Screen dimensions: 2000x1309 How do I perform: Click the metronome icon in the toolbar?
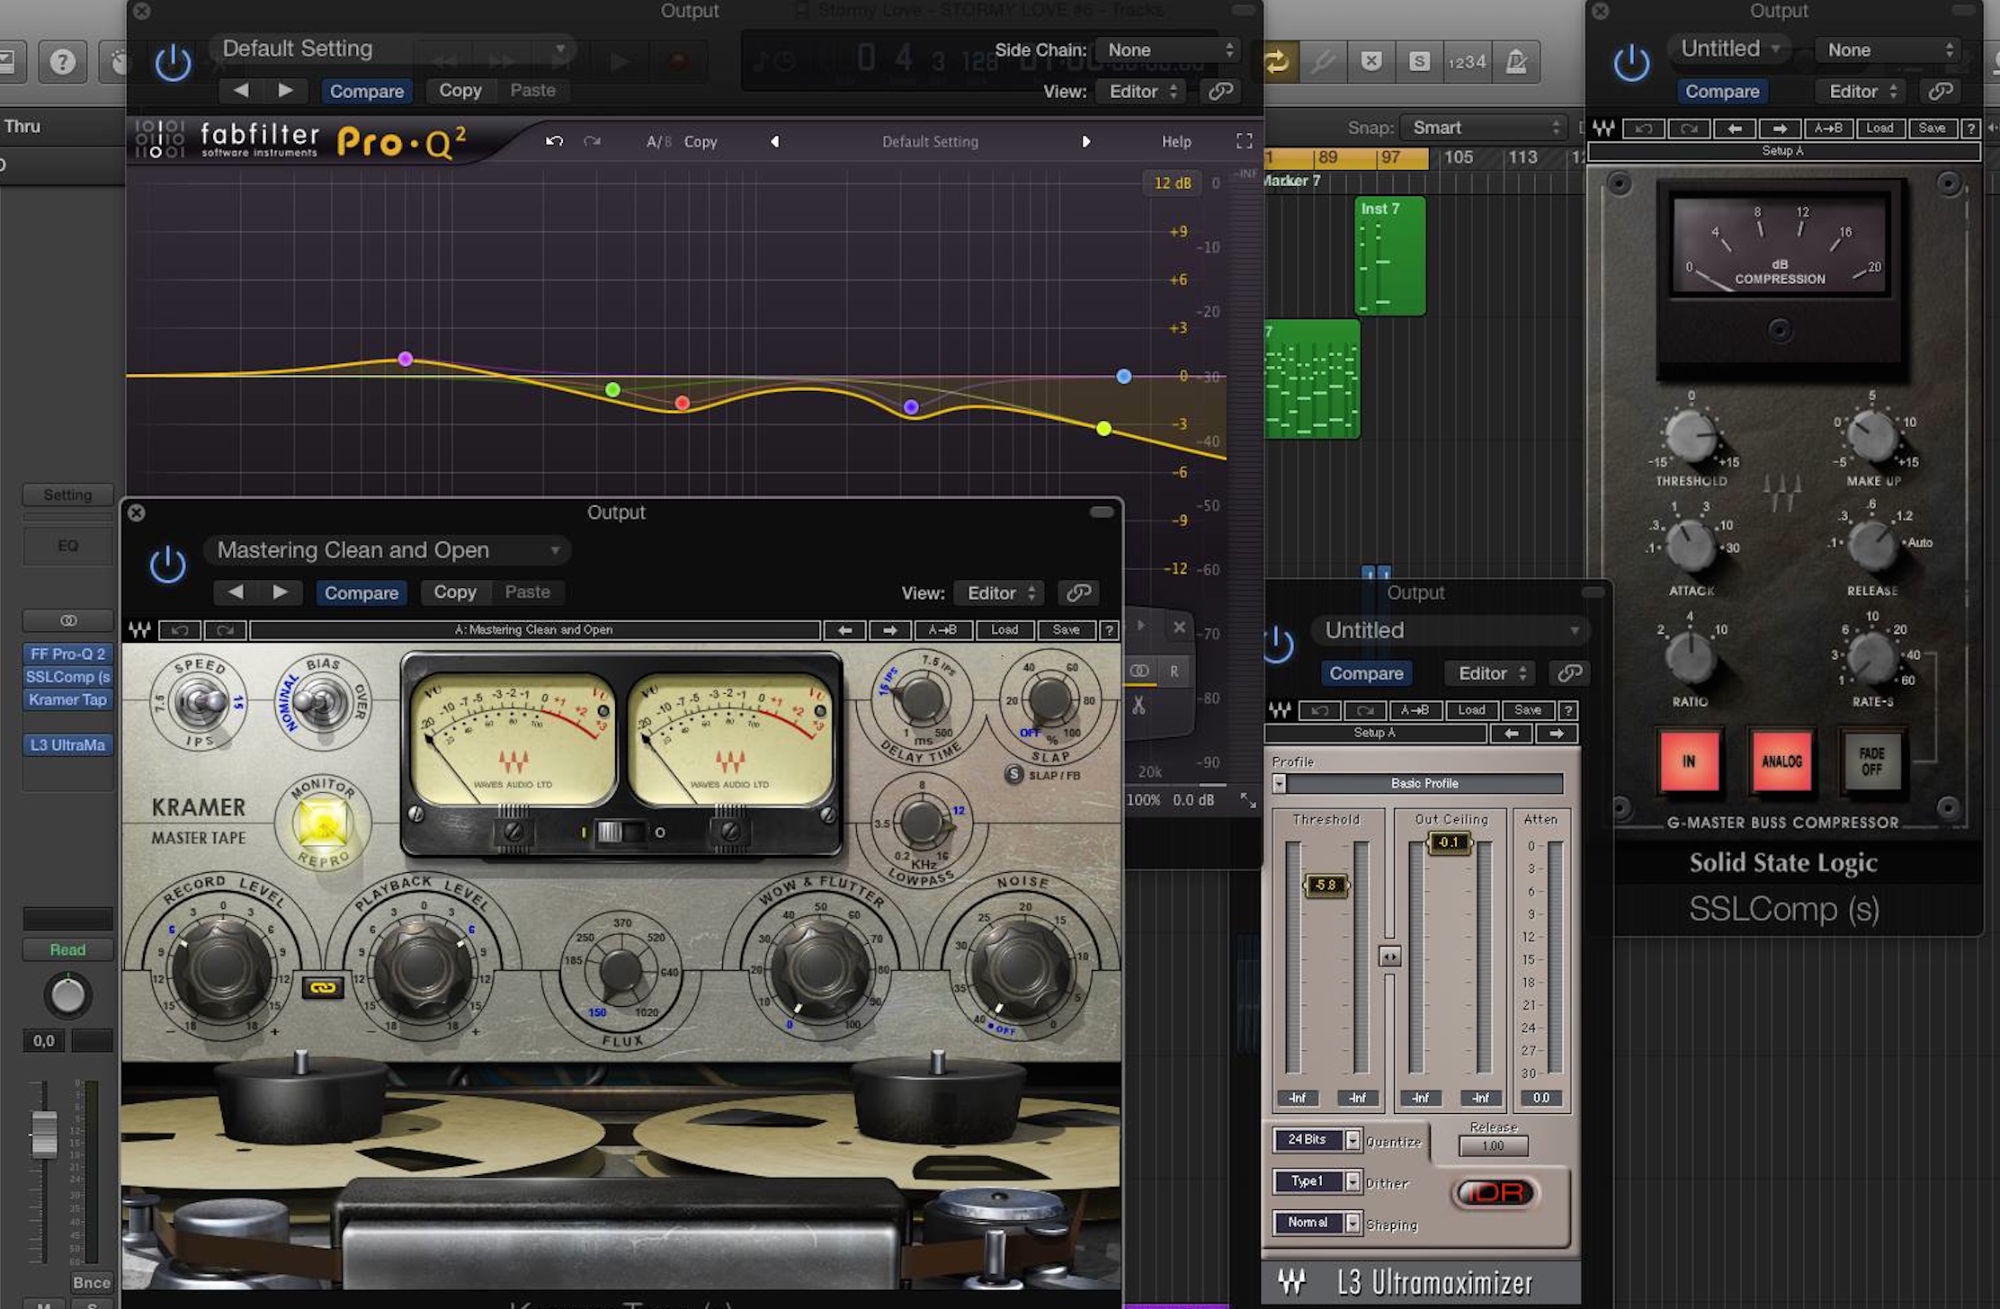(1516, 62)
